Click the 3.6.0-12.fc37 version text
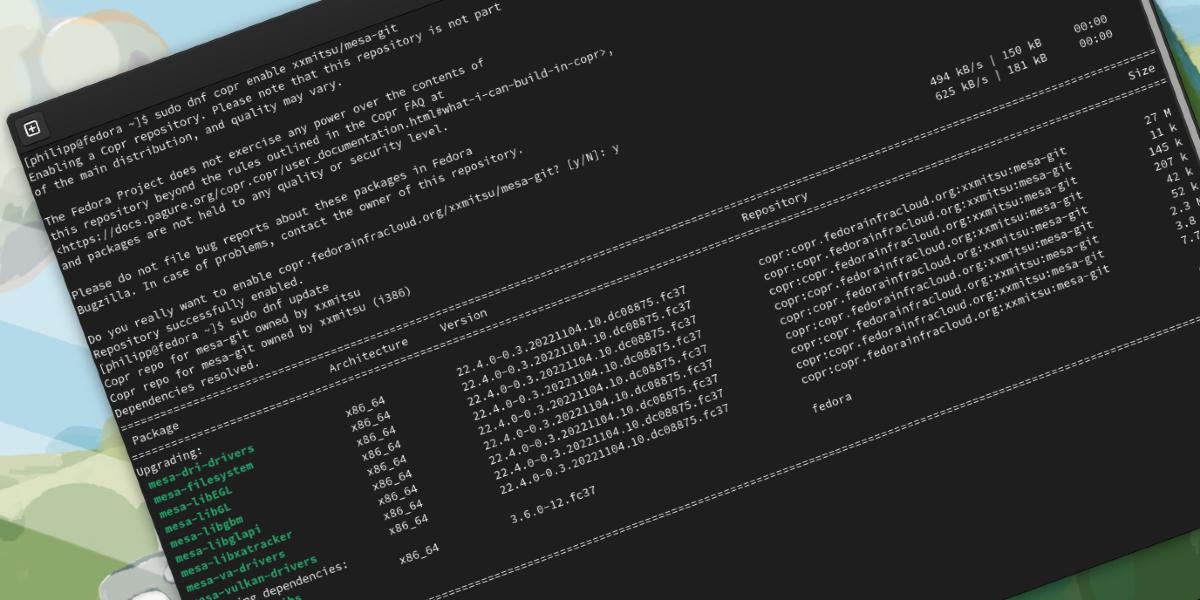The height and width of the screenshot is (600, 1200). [x=552, y=506]
